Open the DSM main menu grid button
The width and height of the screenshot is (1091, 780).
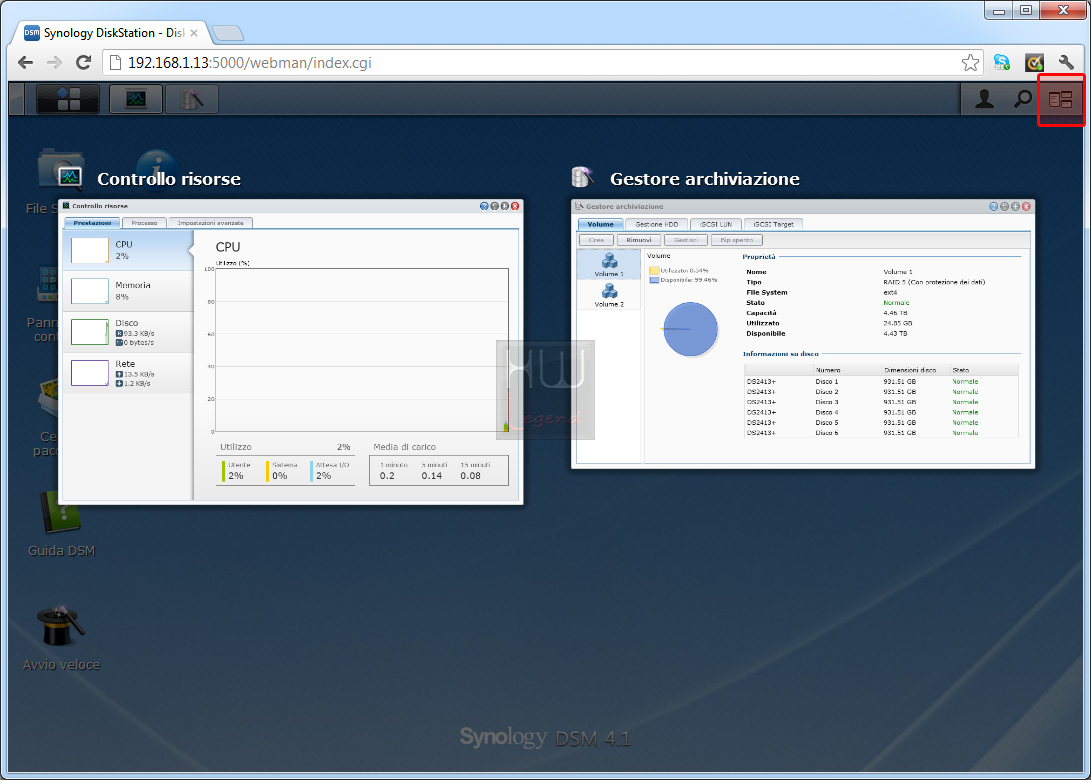[x=68, y=99]
